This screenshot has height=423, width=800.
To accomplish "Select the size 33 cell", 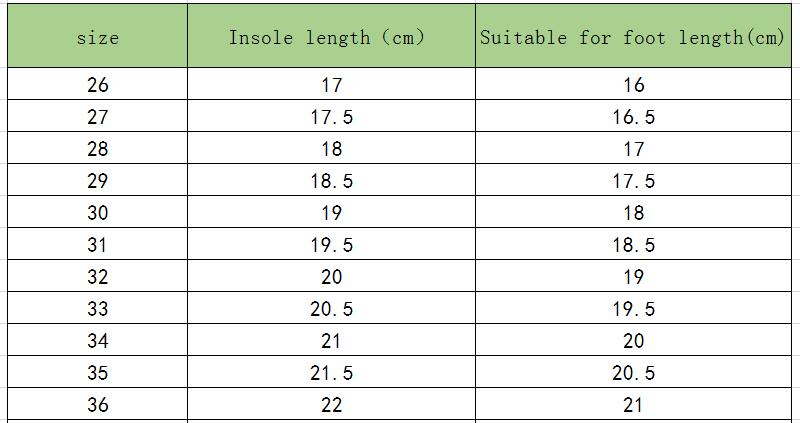I will click(x=97, y=309).
